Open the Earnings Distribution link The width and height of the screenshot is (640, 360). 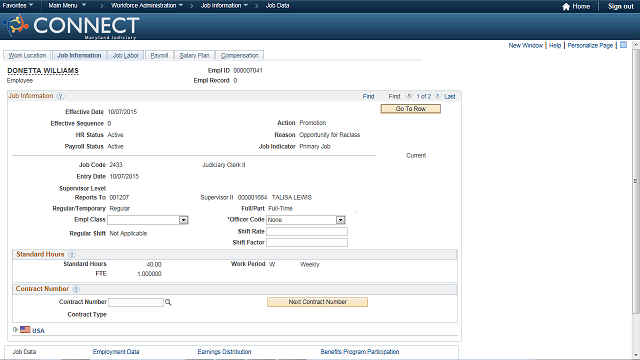point(224,351)
